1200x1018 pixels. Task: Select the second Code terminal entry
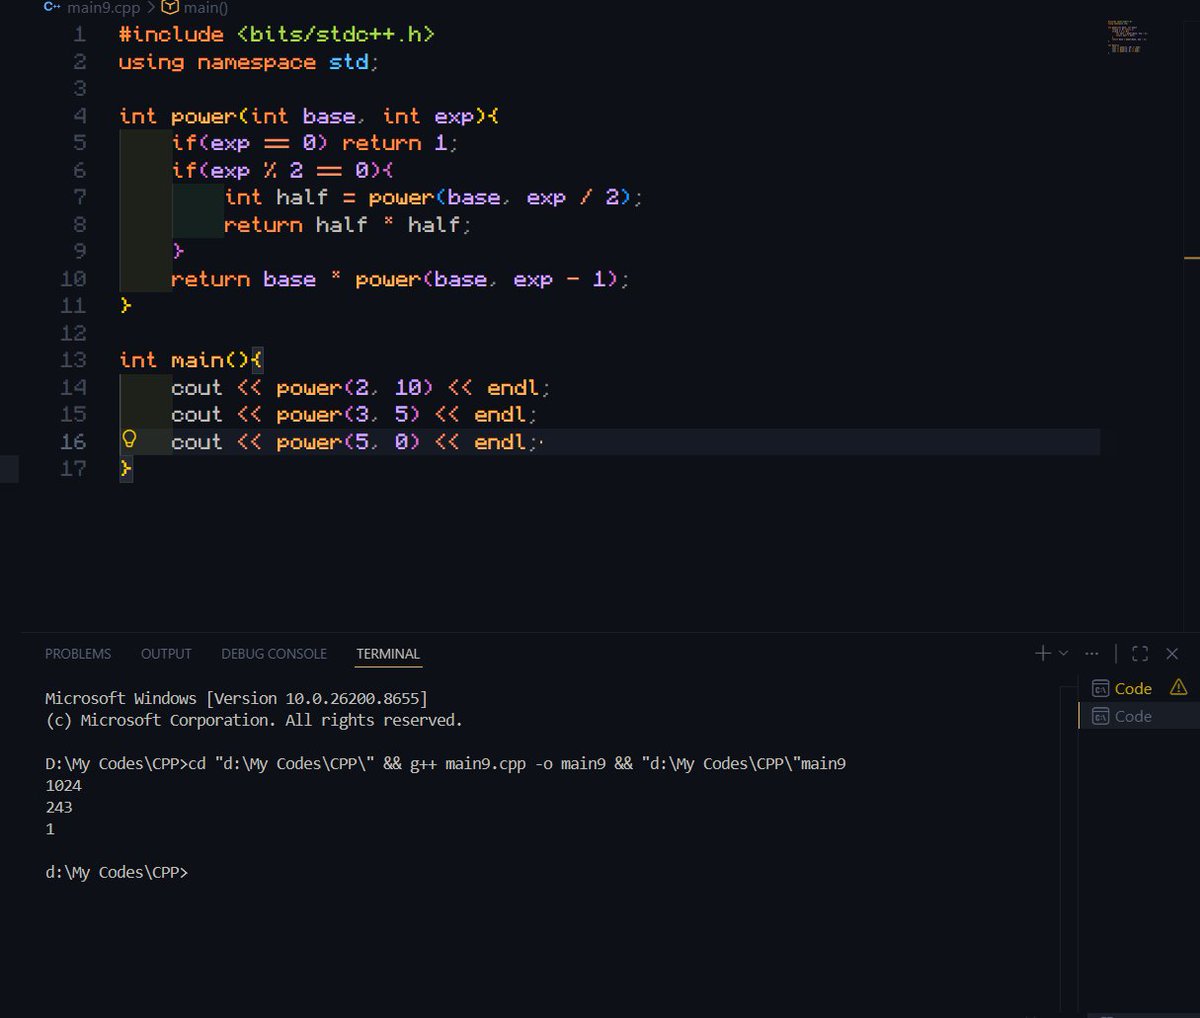(x=1139, y=716)
